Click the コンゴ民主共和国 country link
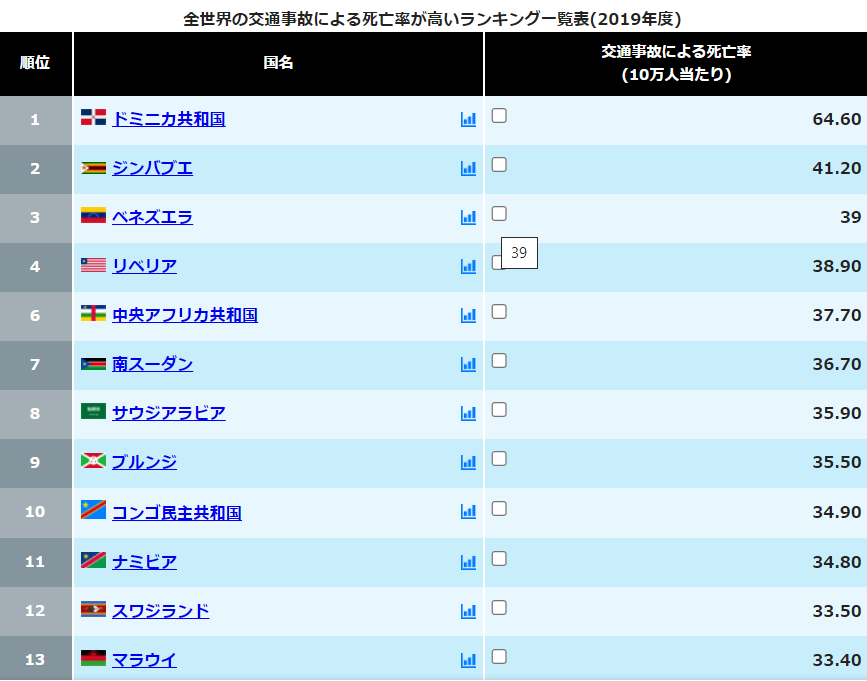Image resolution: width=867 pixels, height=681 pixels. coord(176,512)
